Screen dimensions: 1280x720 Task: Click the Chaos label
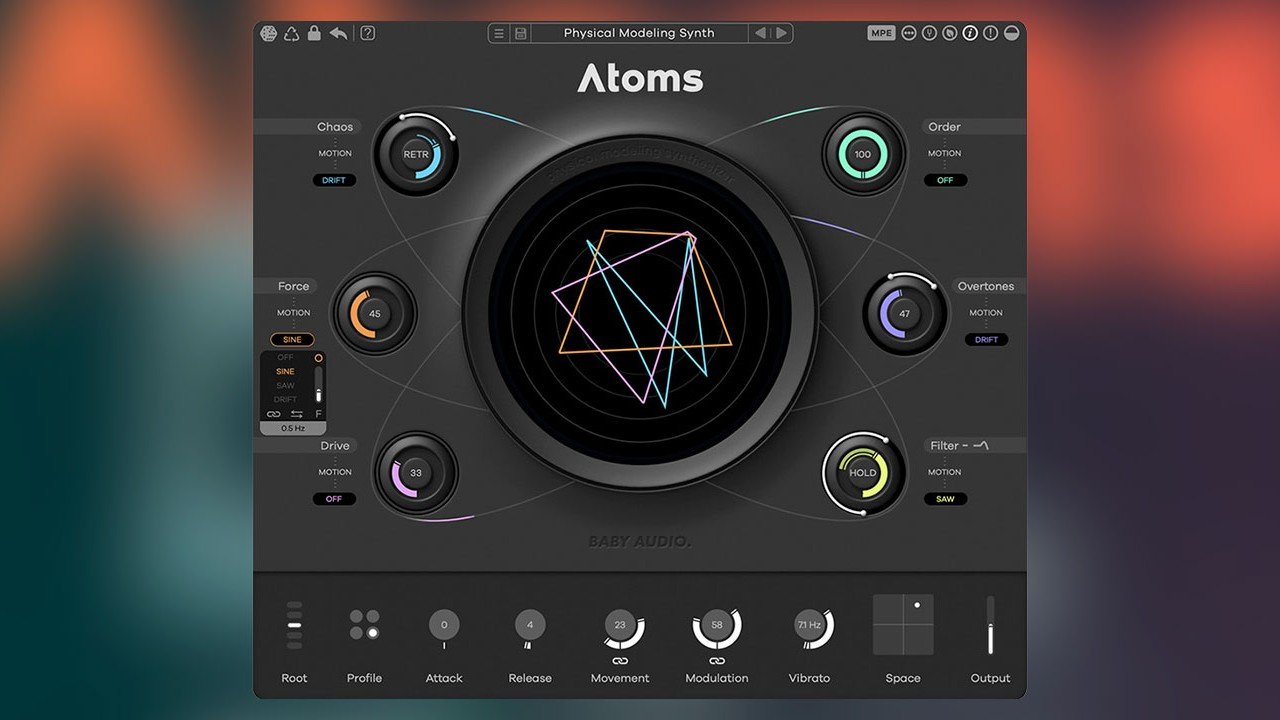click(335, 127)
